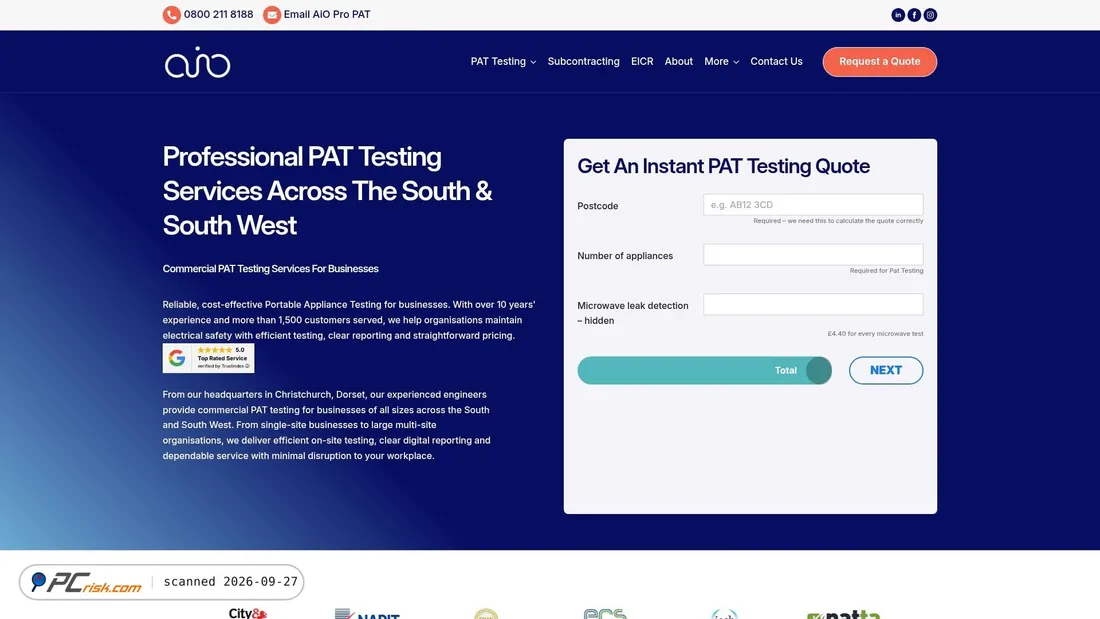Call 0800 211 8188 phone link
Viewport: 1100px width, 619px height.
coord(218,15)
